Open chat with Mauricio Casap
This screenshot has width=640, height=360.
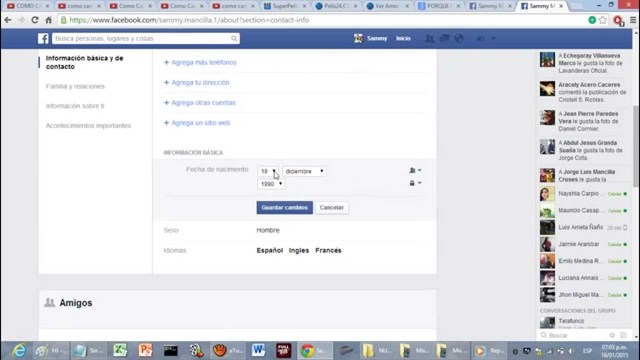(583, 210)
